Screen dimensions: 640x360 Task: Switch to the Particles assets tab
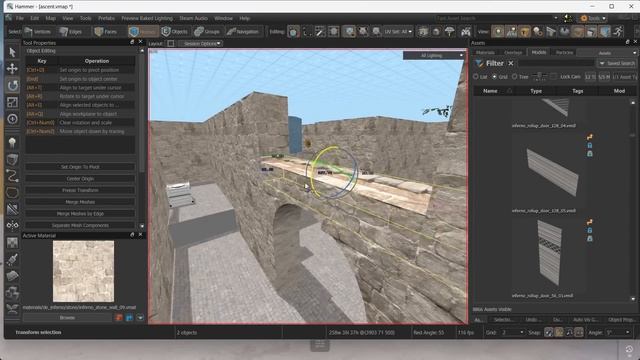(x=564, y=53)
